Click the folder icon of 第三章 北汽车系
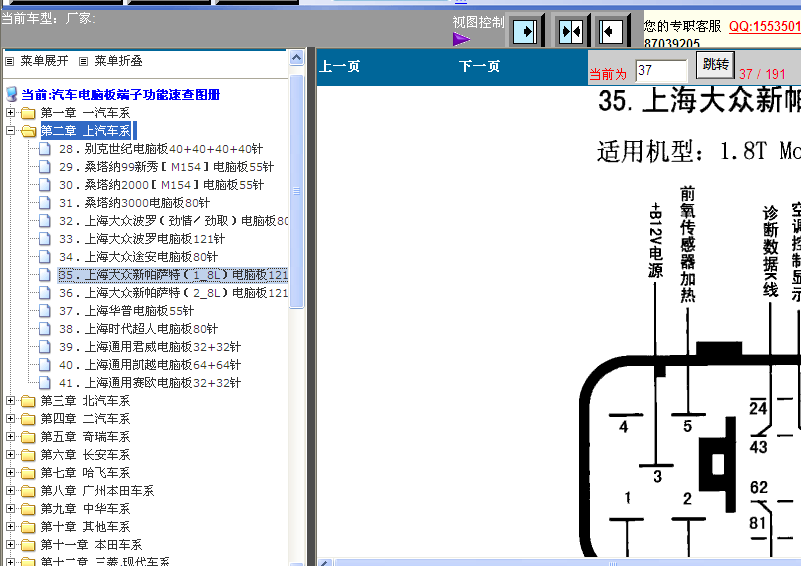 click(x=28, y=401)
